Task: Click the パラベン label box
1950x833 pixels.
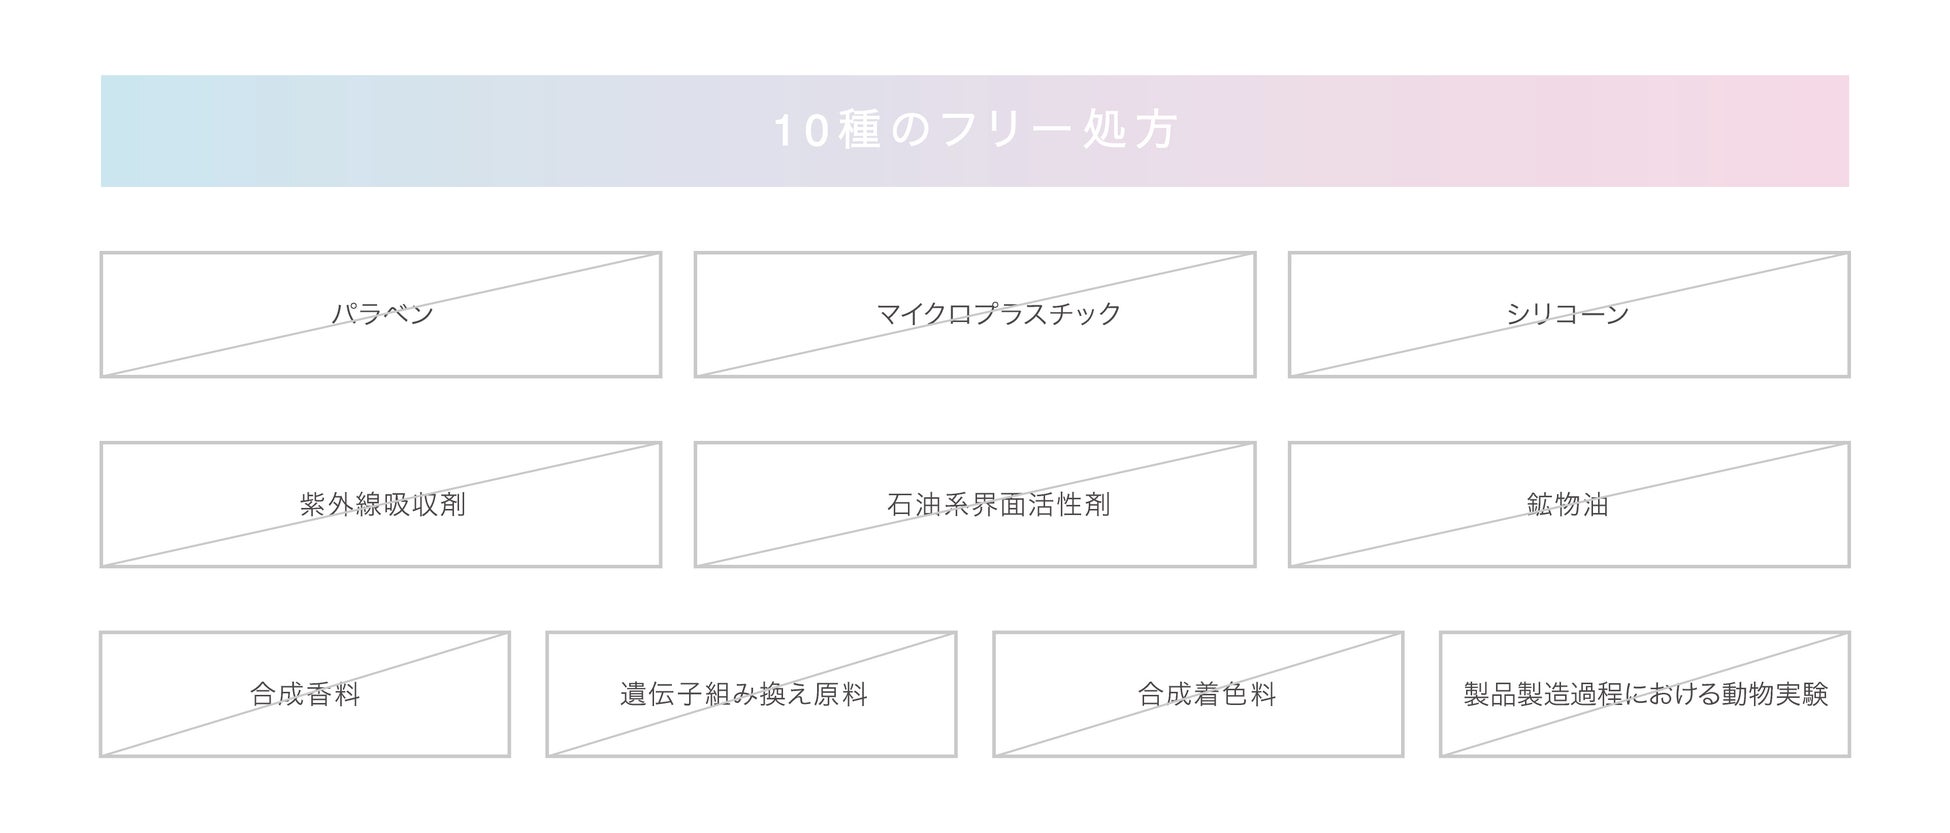Action: pos(381,314)
